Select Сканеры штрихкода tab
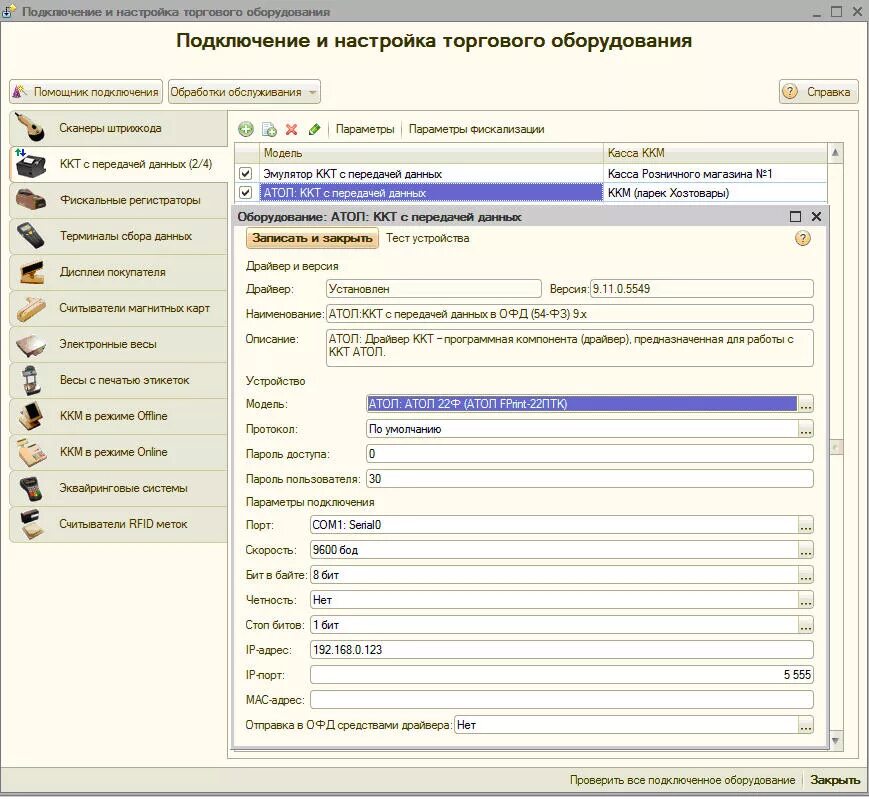869x799 pixels. (118, 128)
